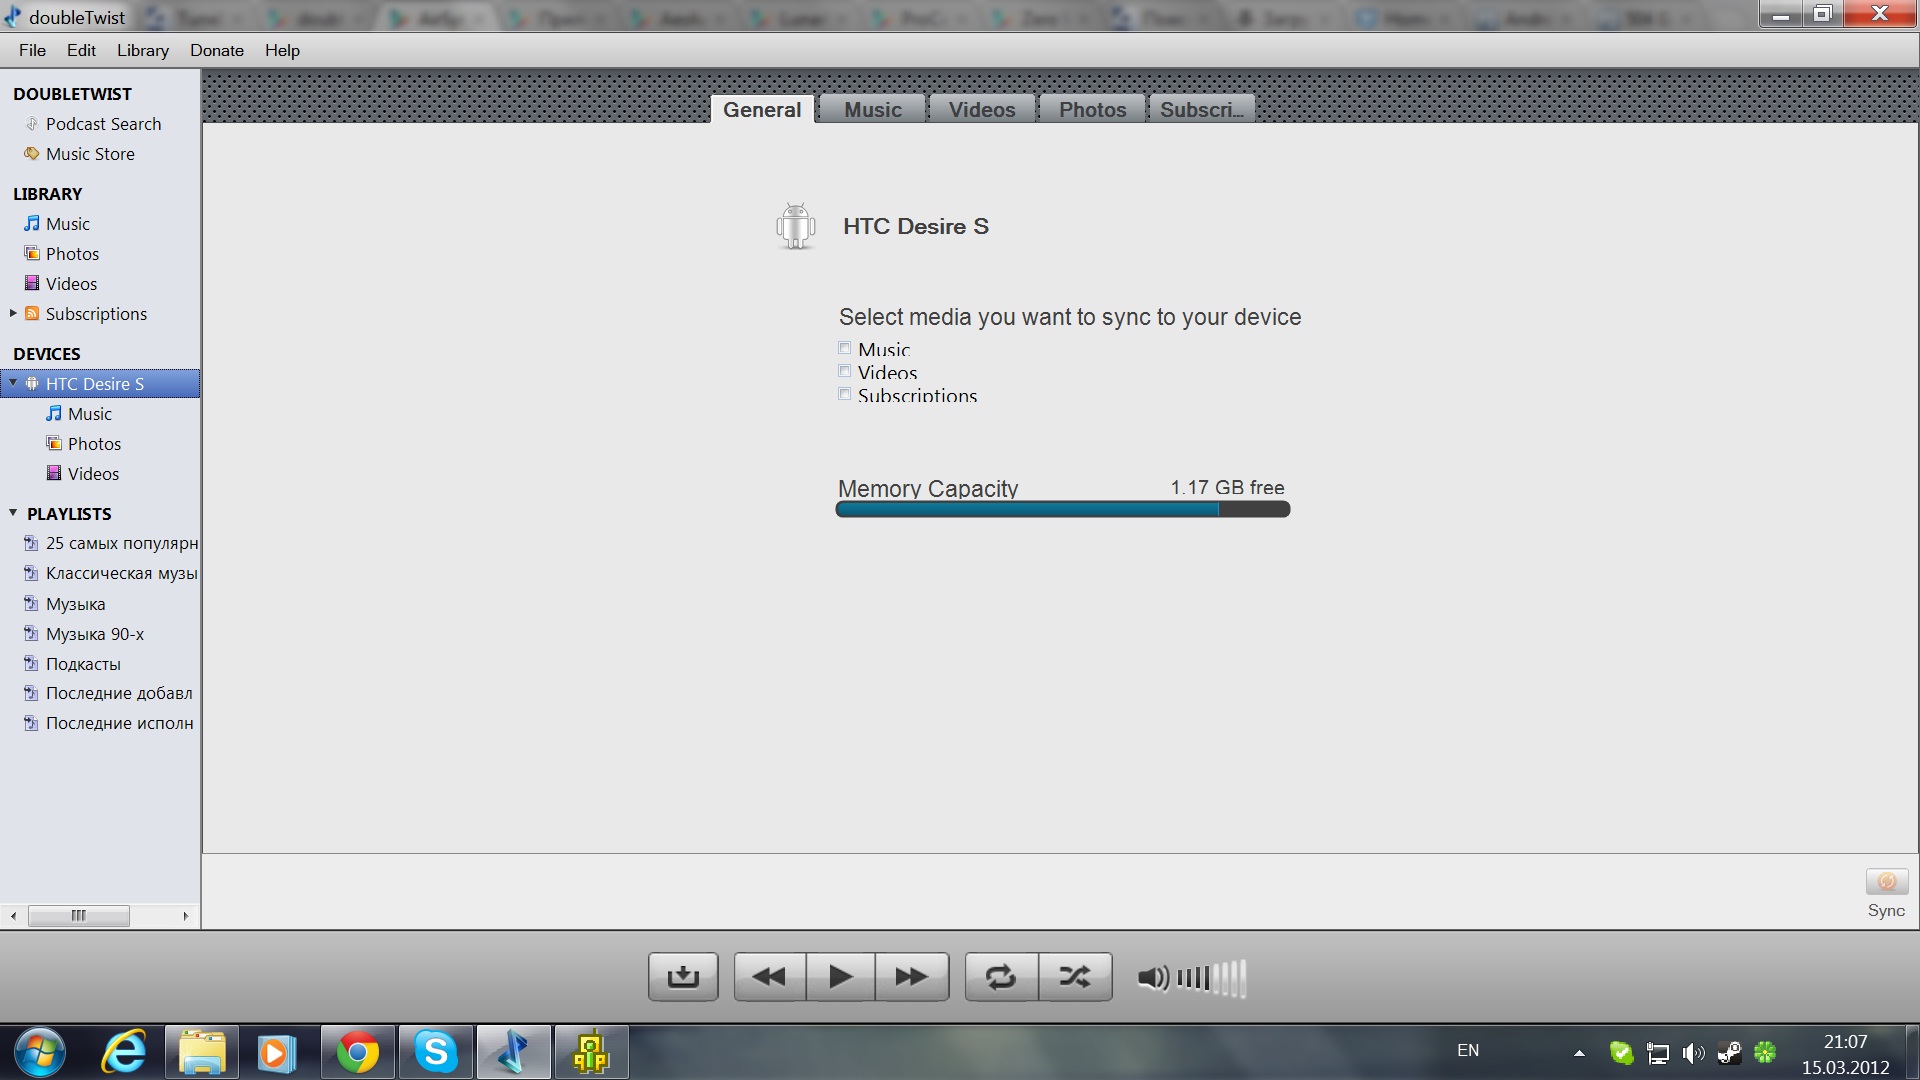1920x1080 pixels.
Task: Adjust the volume level bars
Action: click(x=1211, y=977)
